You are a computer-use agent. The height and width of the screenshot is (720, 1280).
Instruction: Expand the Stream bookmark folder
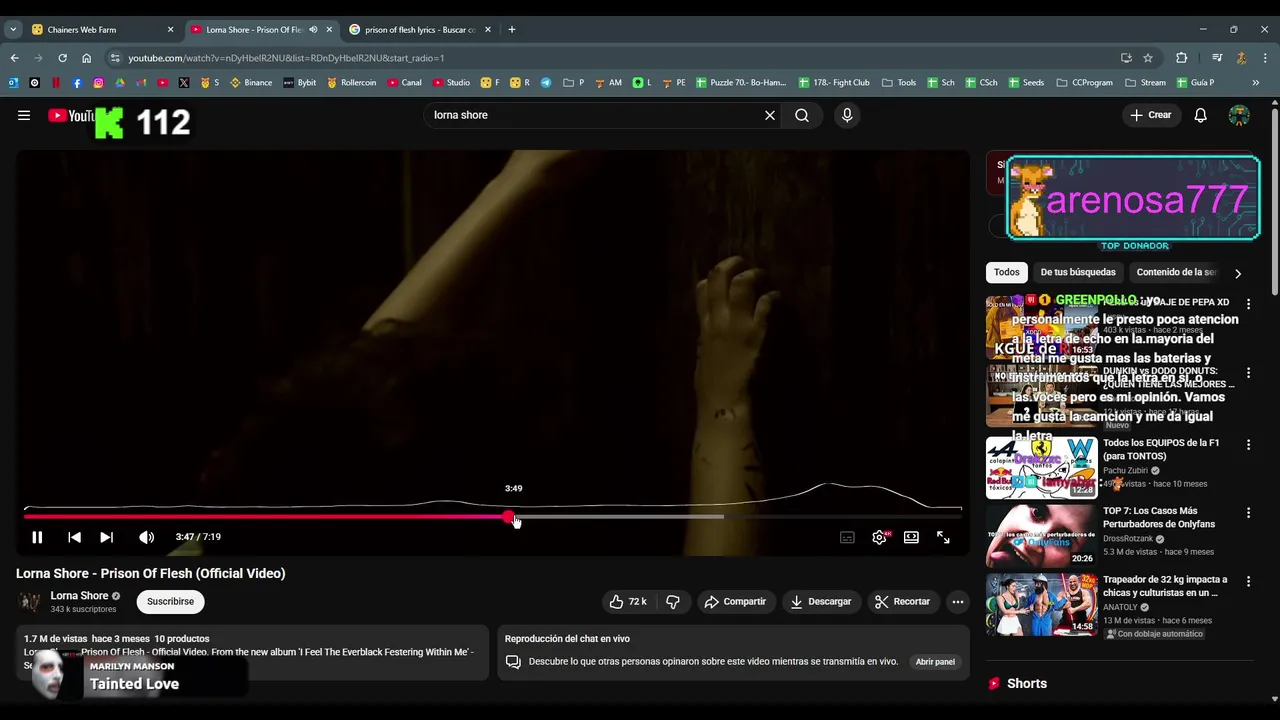pos(1146,83)
